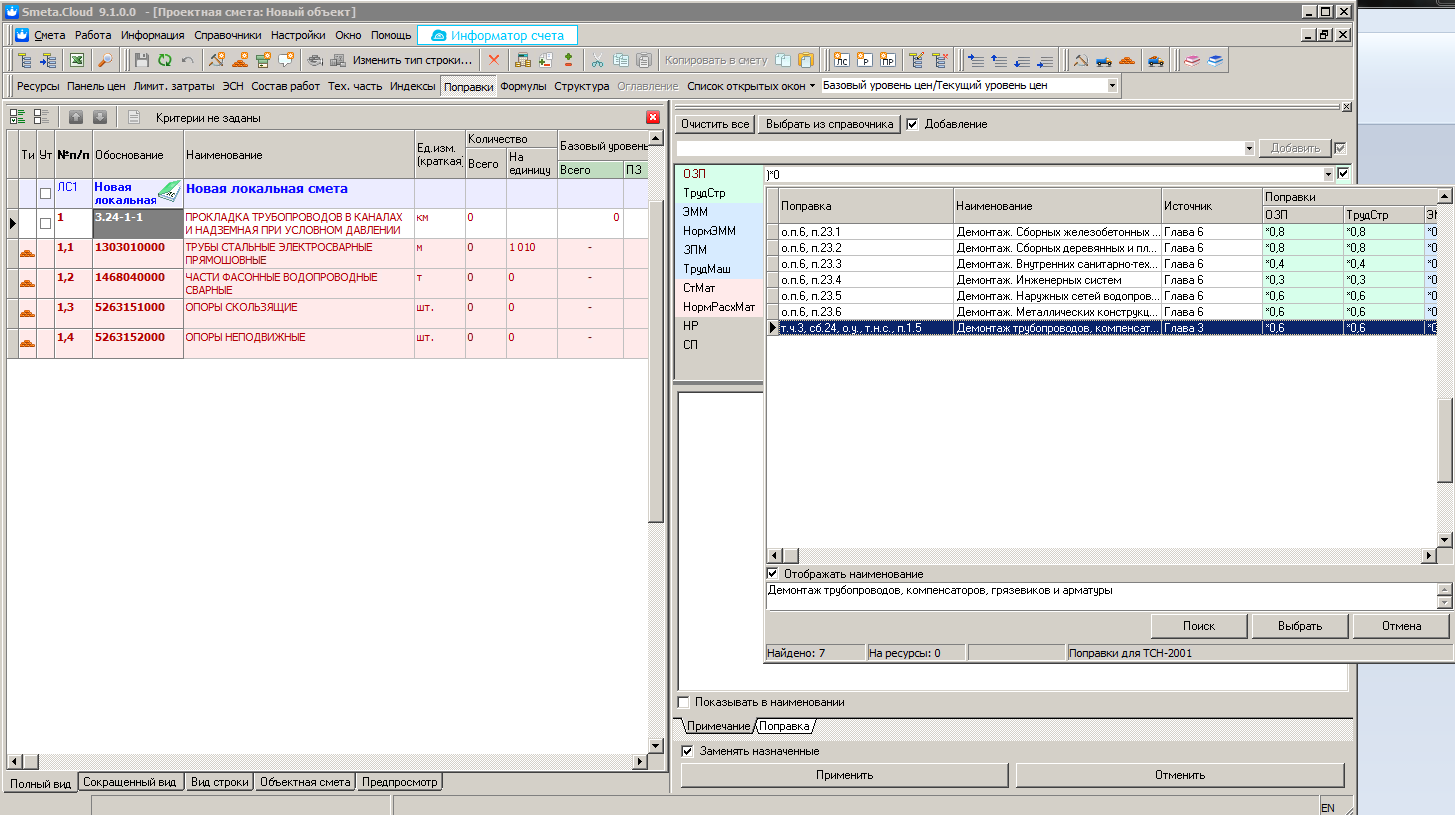Click the green refresh arrows icon
Viewport: 1455px width, 815px height.
164,60
